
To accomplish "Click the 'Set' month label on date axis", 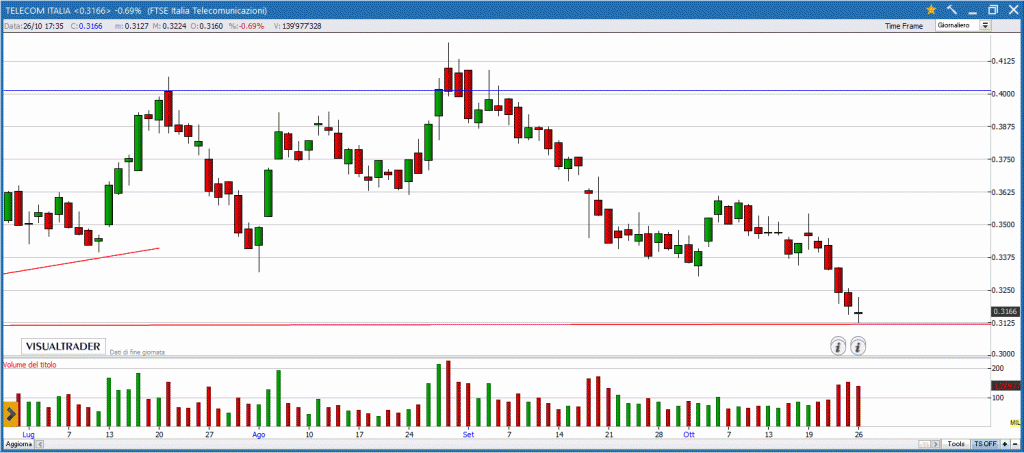I will point(468,434).
